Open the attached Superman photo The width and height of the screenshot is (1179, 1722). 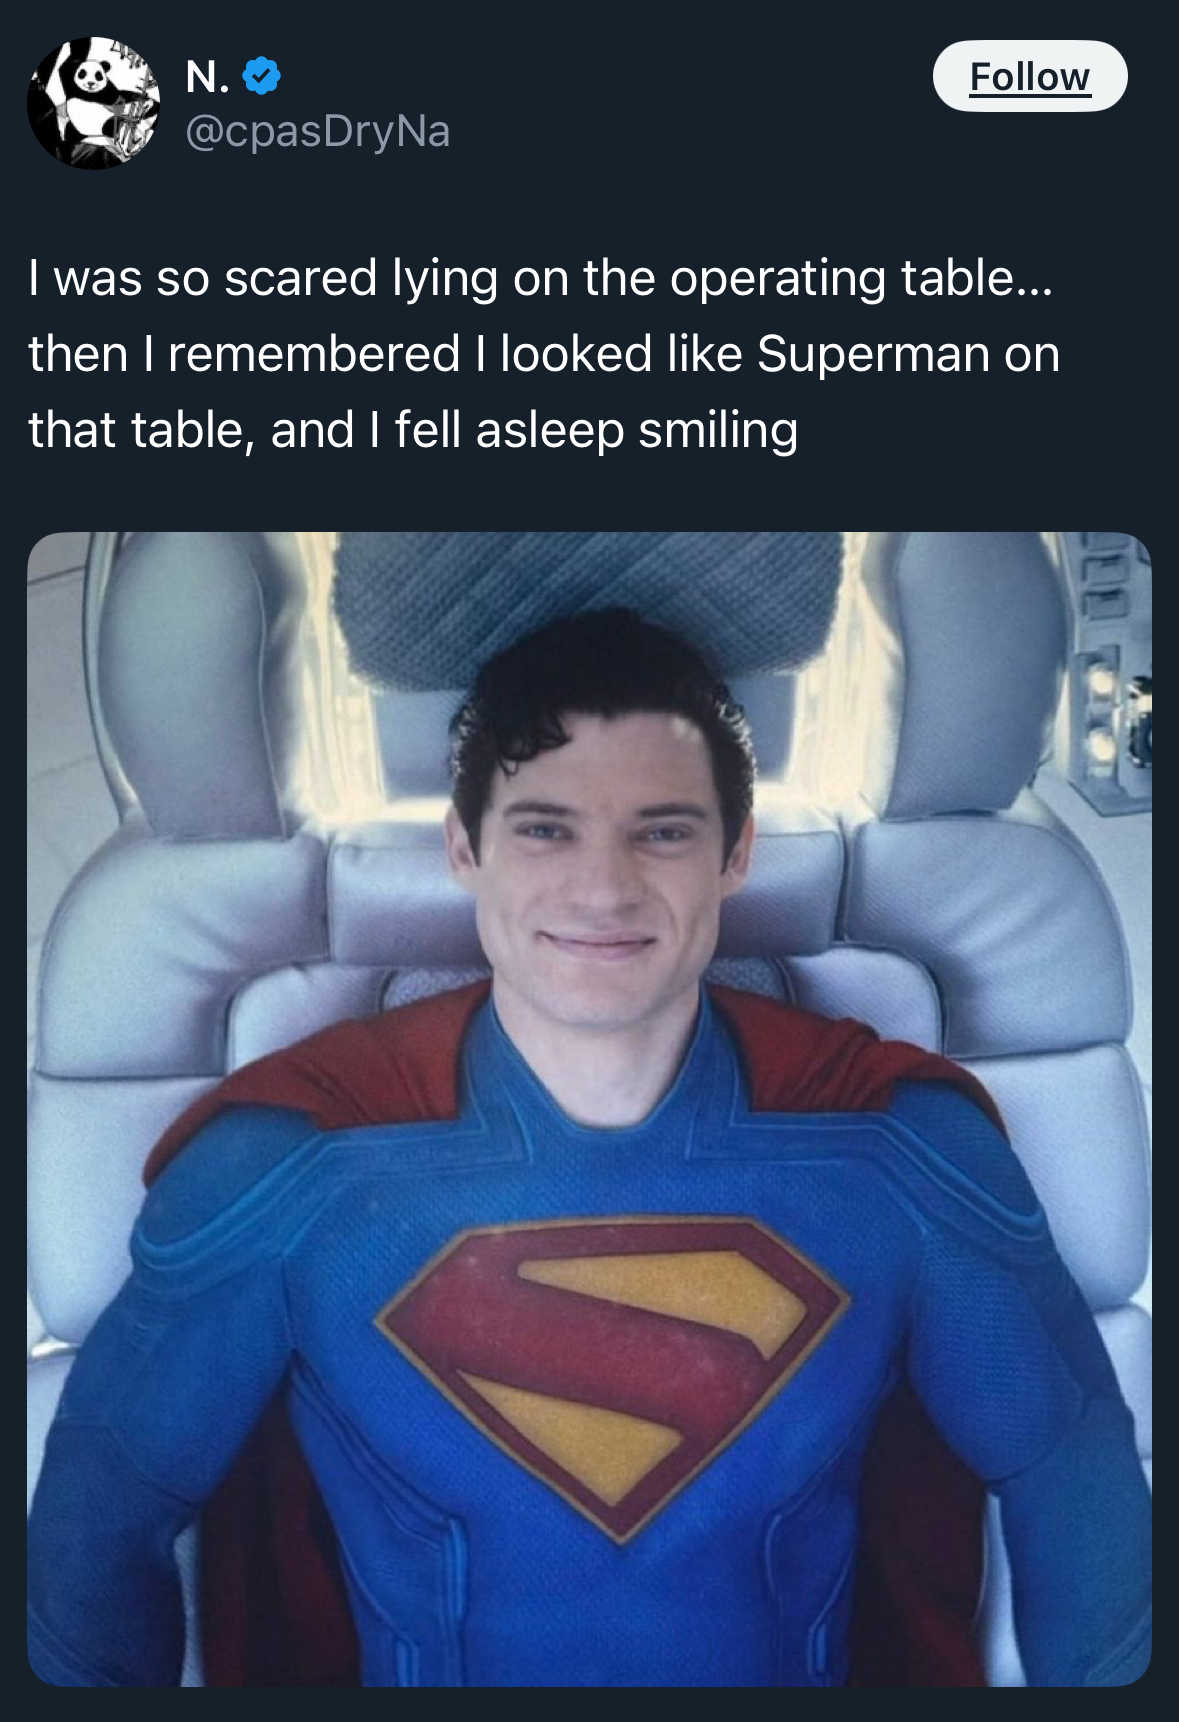click(589, 1109)
